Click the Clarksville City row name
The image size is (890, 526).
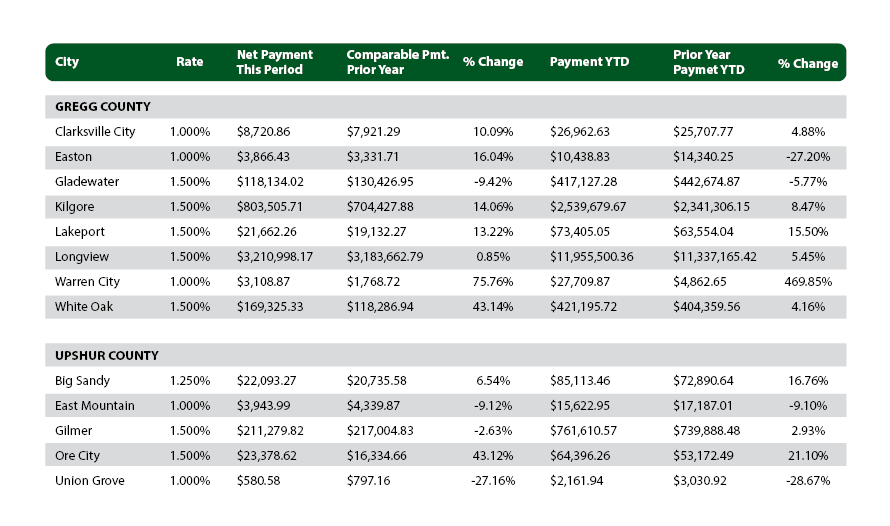pos(95,131)
